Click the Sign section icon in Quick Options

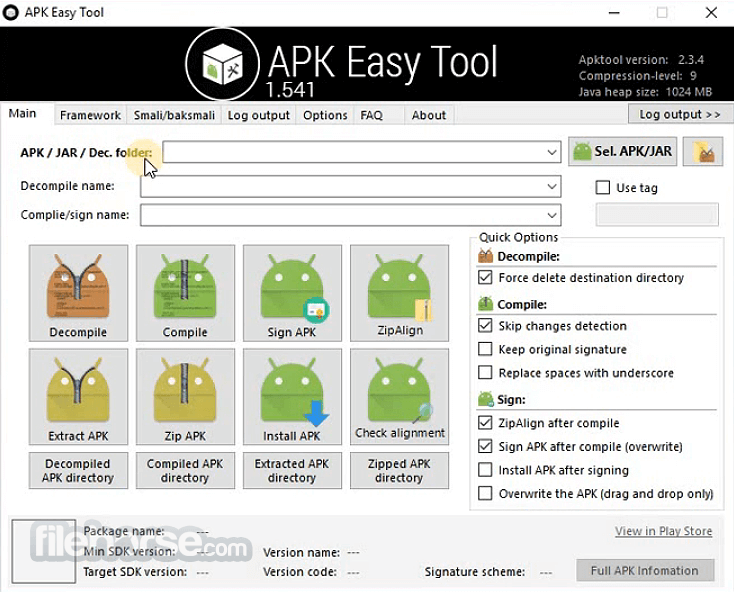click(x=485, y=399)
